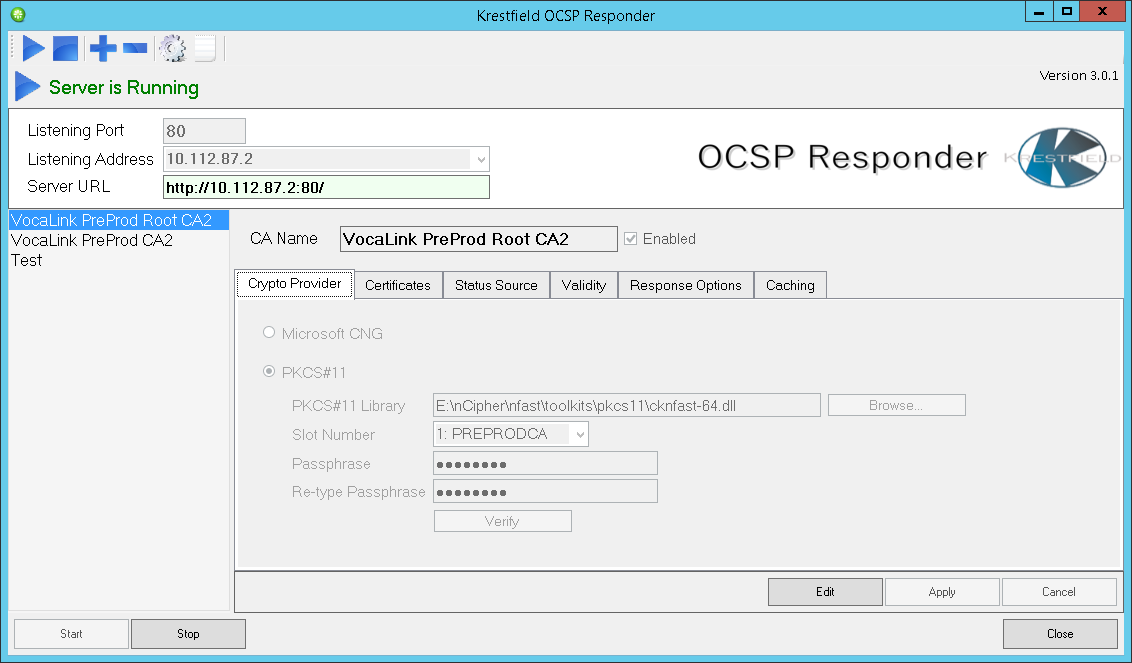This screenshot has width=1132, height=663.
Task: Click the Edit button
Action: (824, 591)
